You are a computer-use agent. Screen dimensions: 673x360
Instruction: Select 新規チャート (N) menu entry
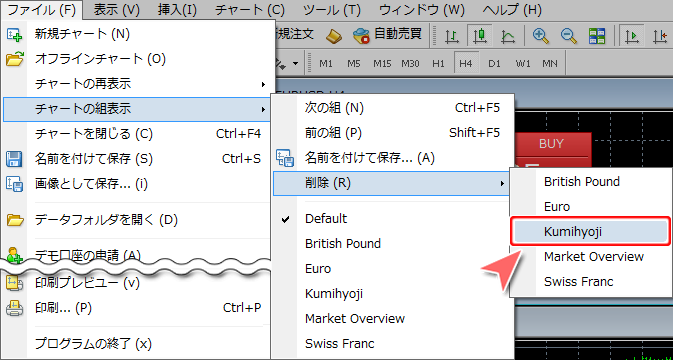[x=136, y=34]
